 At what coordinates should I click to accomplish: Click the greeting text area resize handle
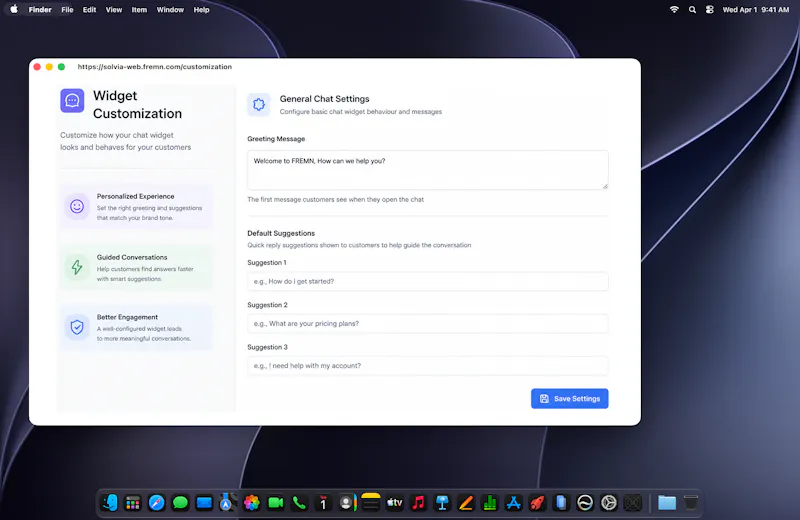pos(605,186)
